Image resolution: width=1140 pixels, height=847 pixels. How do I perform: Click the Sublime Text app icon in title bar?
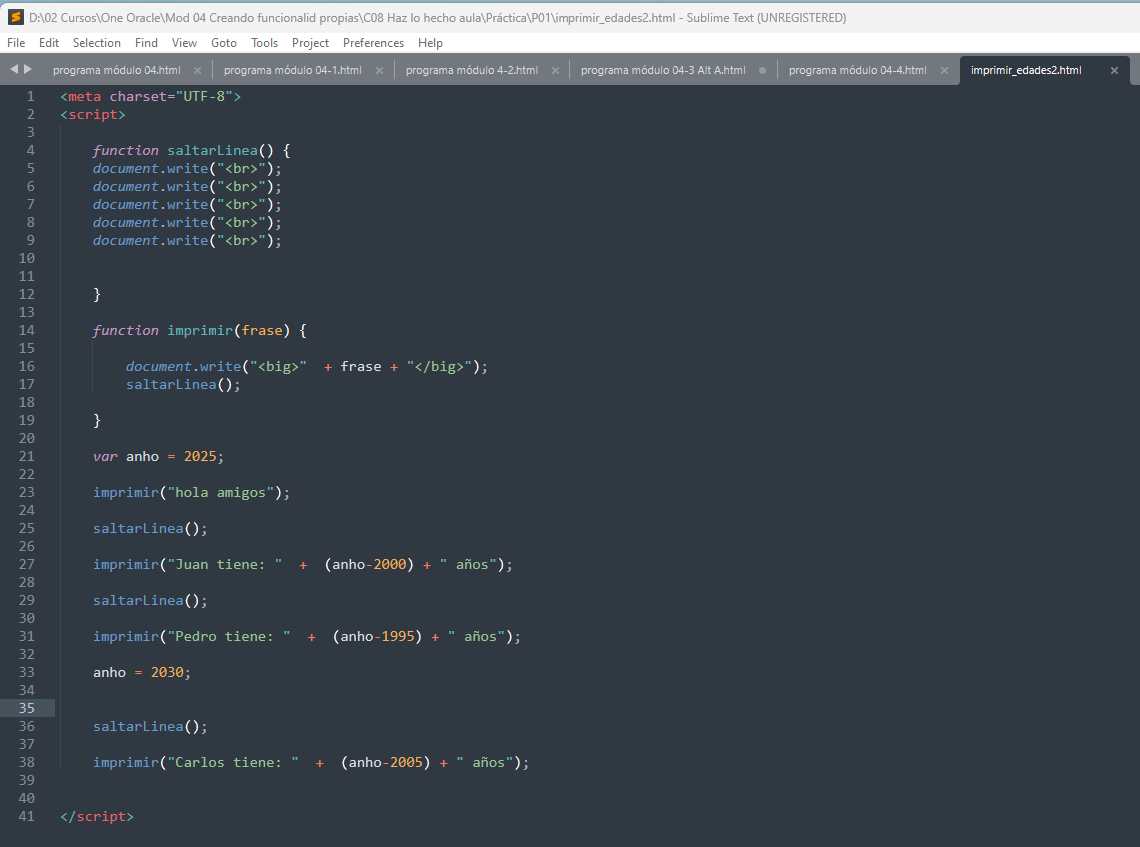[x=15, y=17]
